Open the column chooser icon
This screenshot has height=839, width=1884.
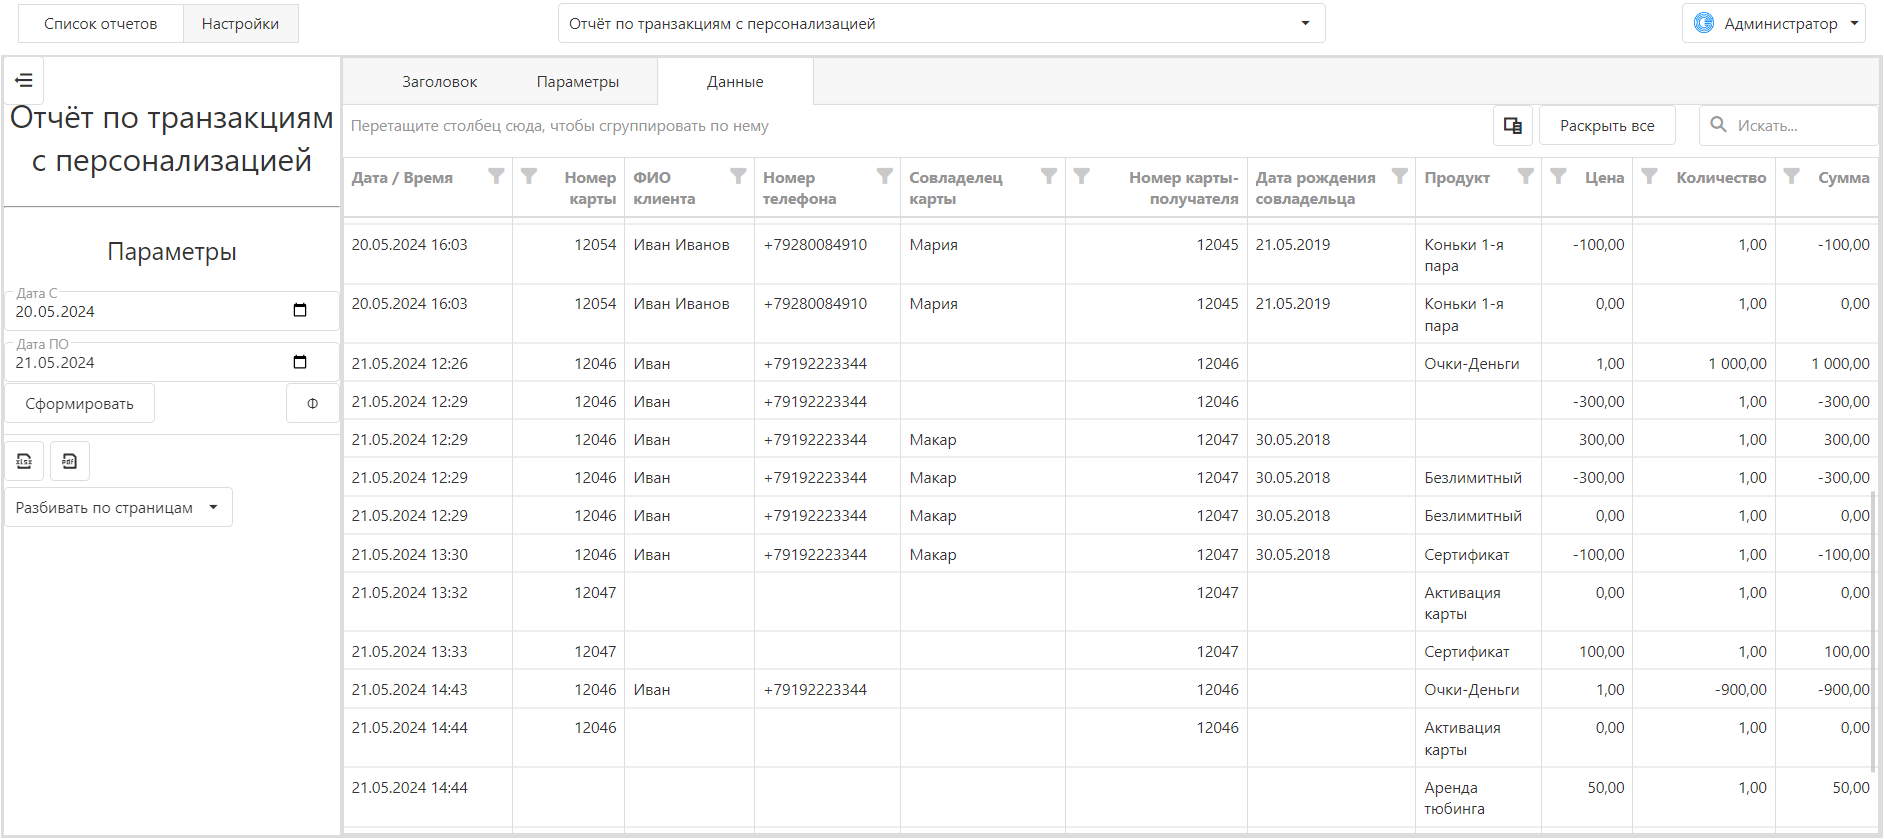pyautogui.click(x=1513, y=125)
